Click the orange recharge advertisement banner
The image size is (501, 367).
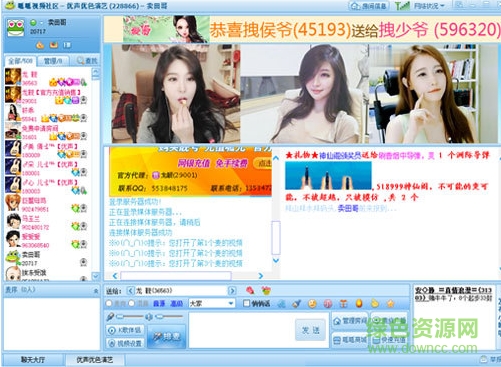point(191,171)
